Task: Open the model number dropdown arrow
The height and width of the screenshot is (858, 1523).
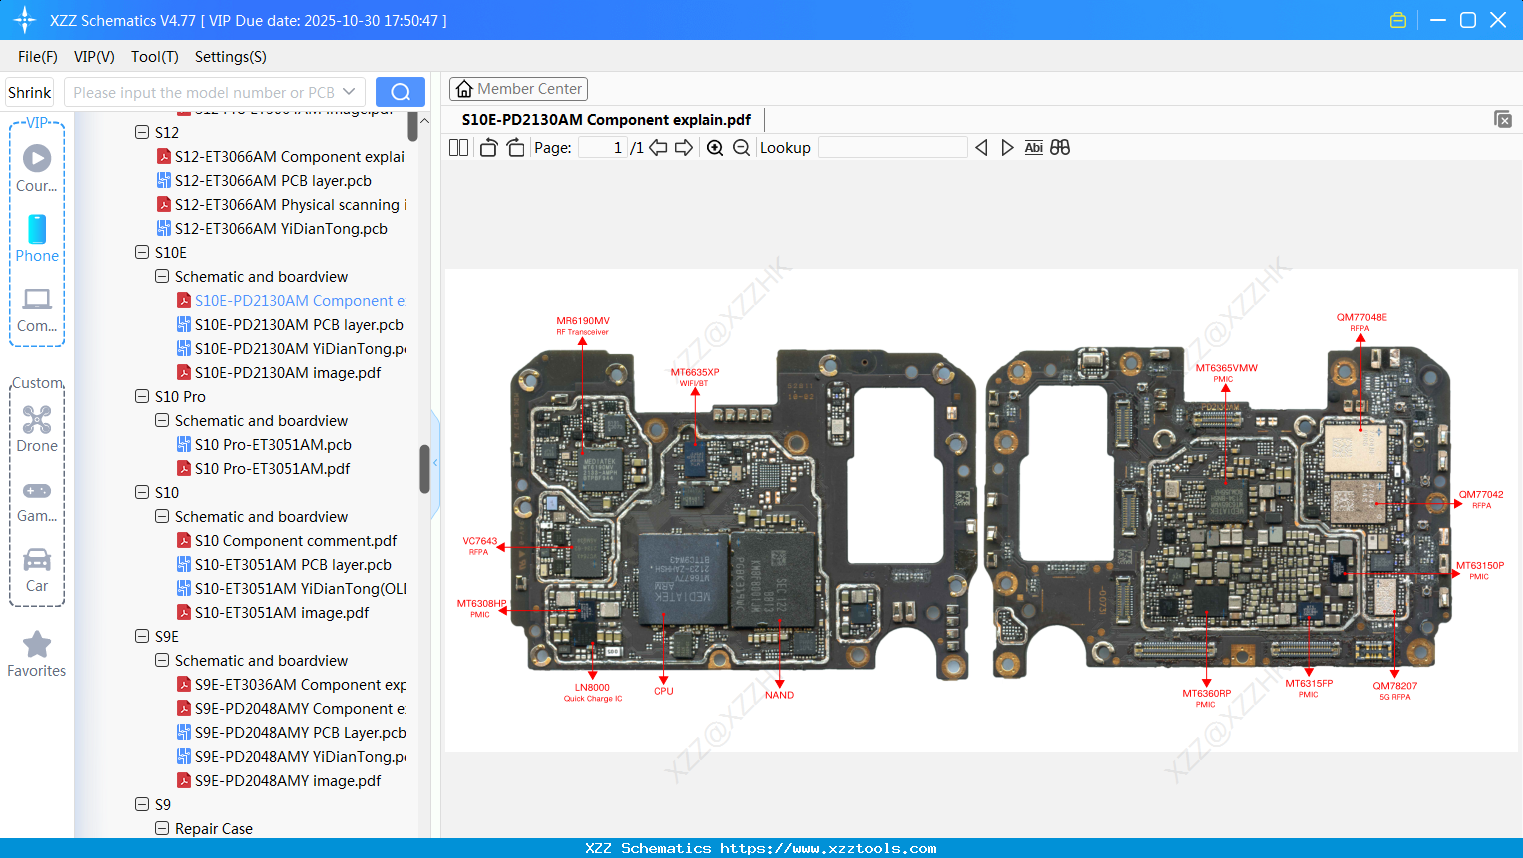Action: point(349,92)
